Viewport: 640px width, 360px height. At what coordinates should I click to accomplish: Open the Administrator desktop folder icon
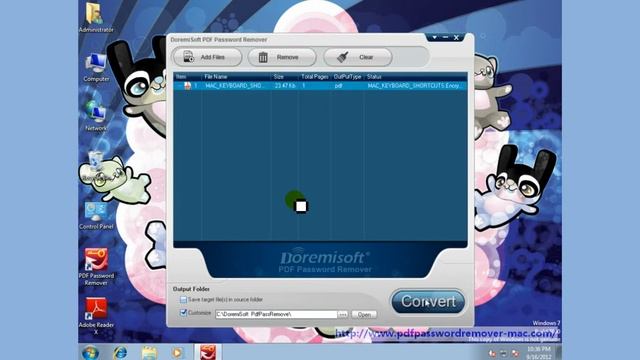pos(96,18)
